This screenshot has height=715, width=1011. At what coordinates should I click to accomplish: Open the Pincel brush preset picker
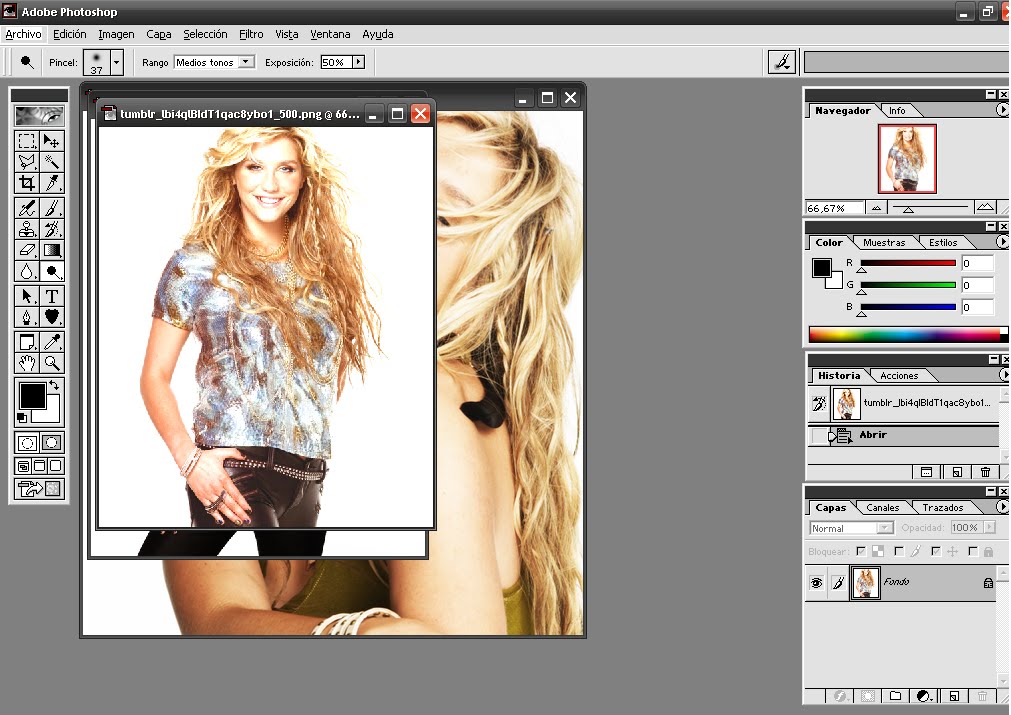pos(116,62)
